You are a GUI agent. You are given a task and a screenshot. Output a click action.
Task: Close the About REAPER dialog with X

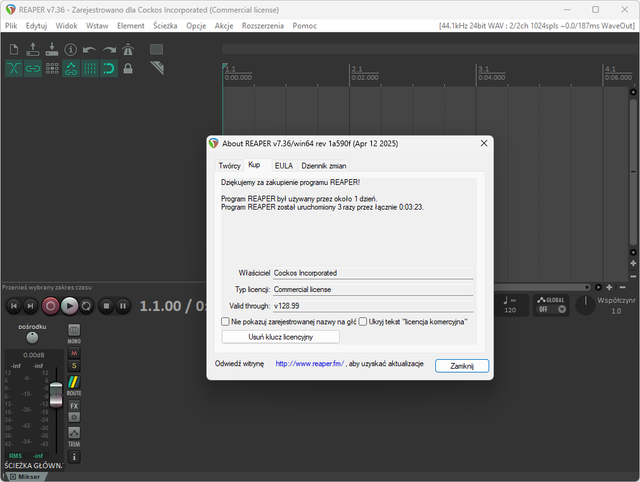point(484,143)
